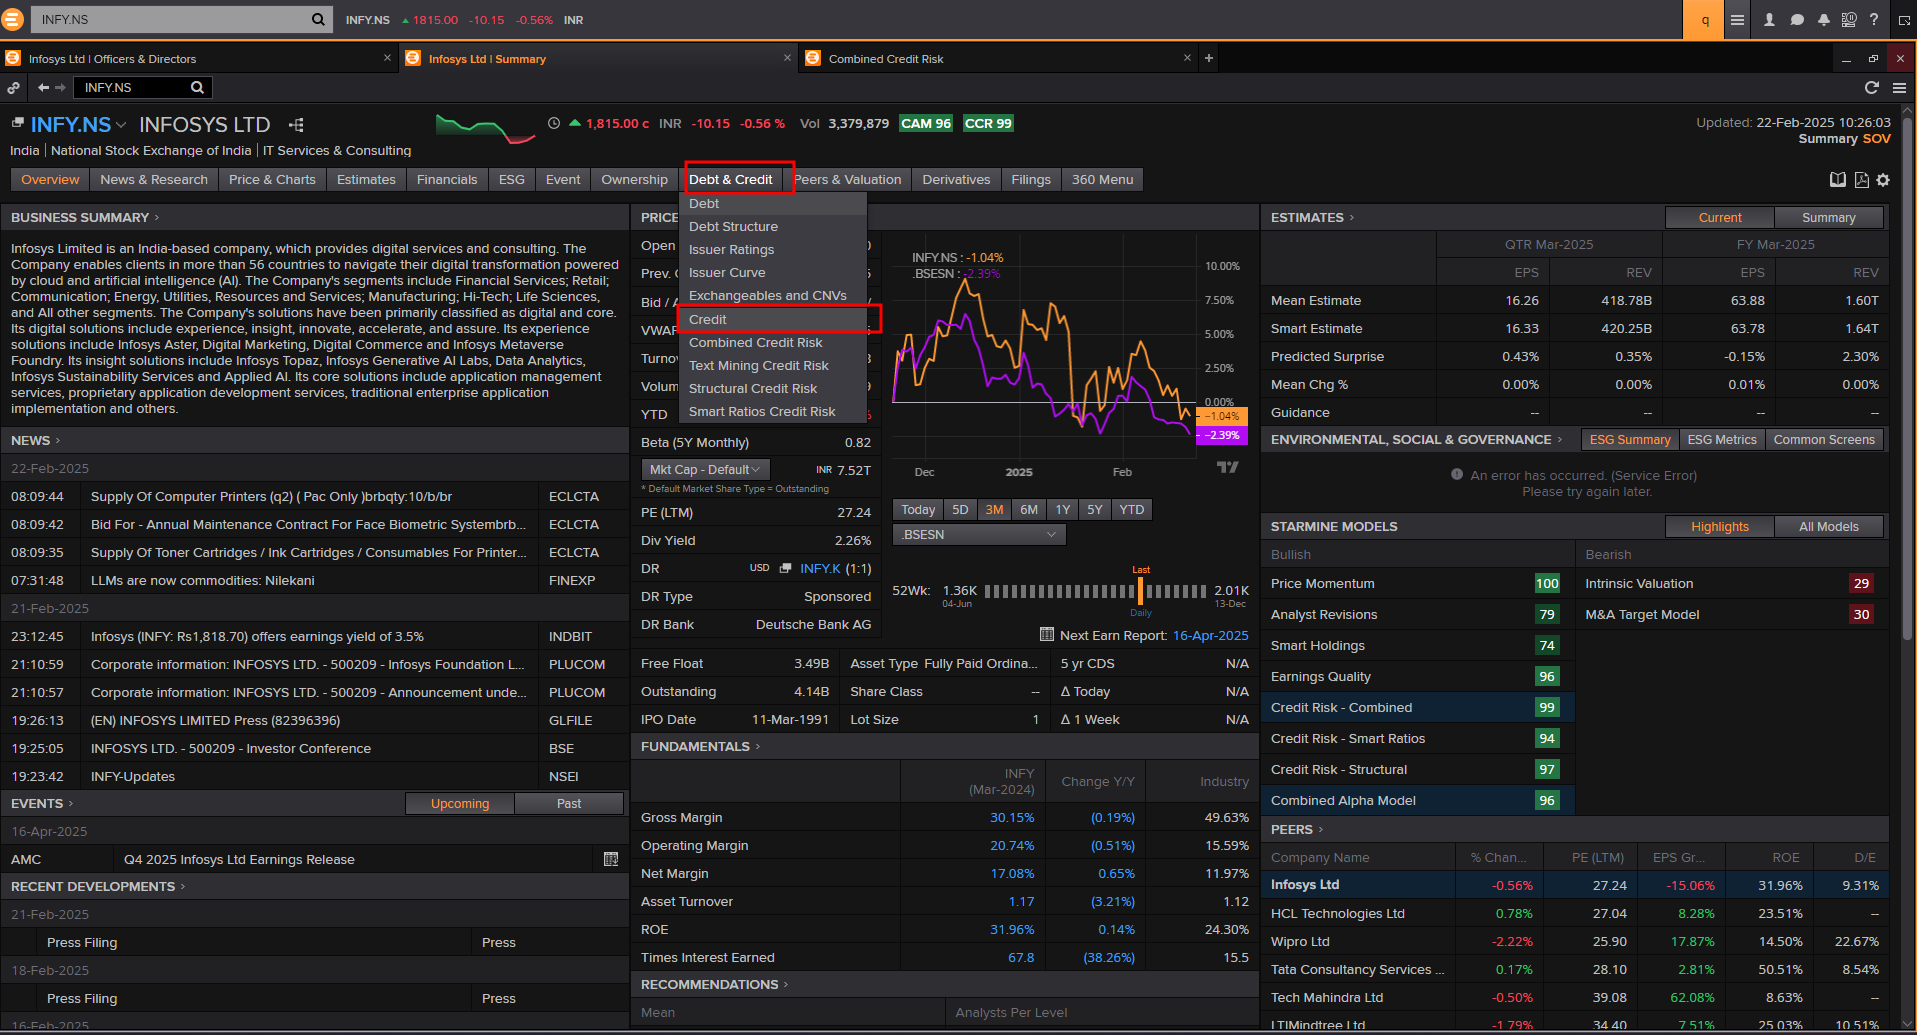1917x1035 pixels.
Task: Export page using the PDF icon
Action: coord(1861,180)
